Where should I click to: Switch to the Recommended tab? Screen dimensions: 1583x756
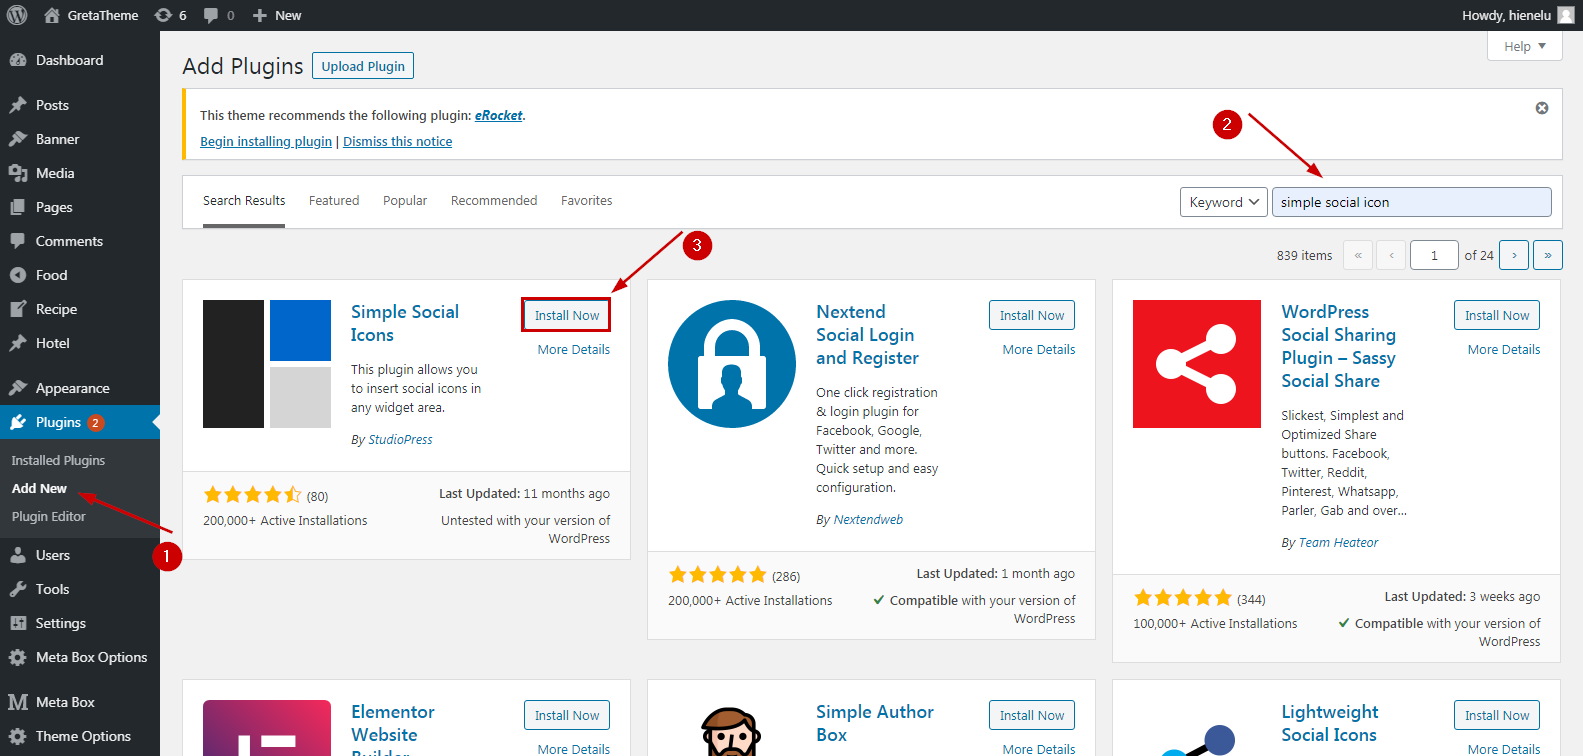click(494, 200)
